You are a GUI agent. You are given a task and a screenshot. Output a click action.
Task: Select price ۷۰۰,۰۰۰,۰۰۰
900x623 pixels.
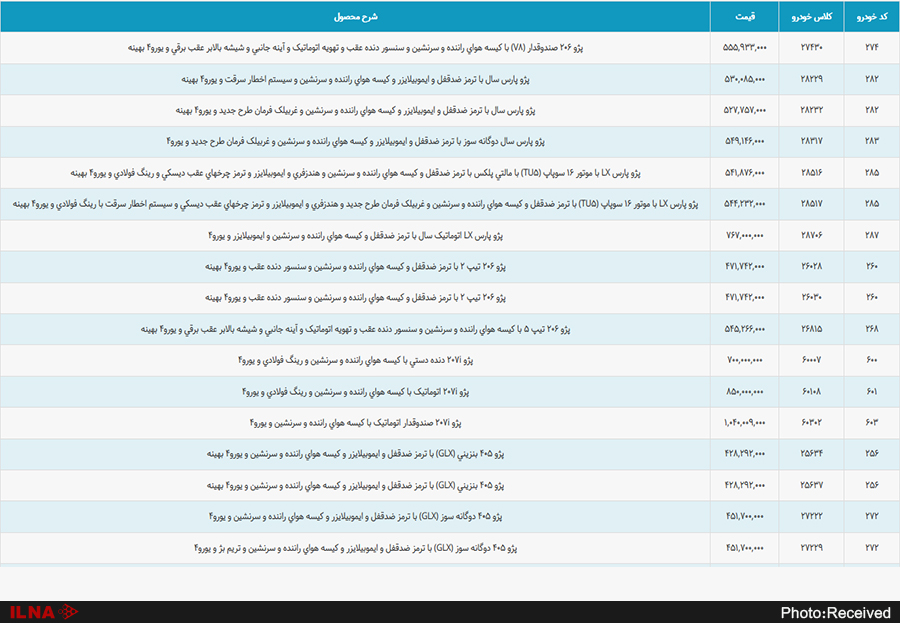(x=744, y=360)
